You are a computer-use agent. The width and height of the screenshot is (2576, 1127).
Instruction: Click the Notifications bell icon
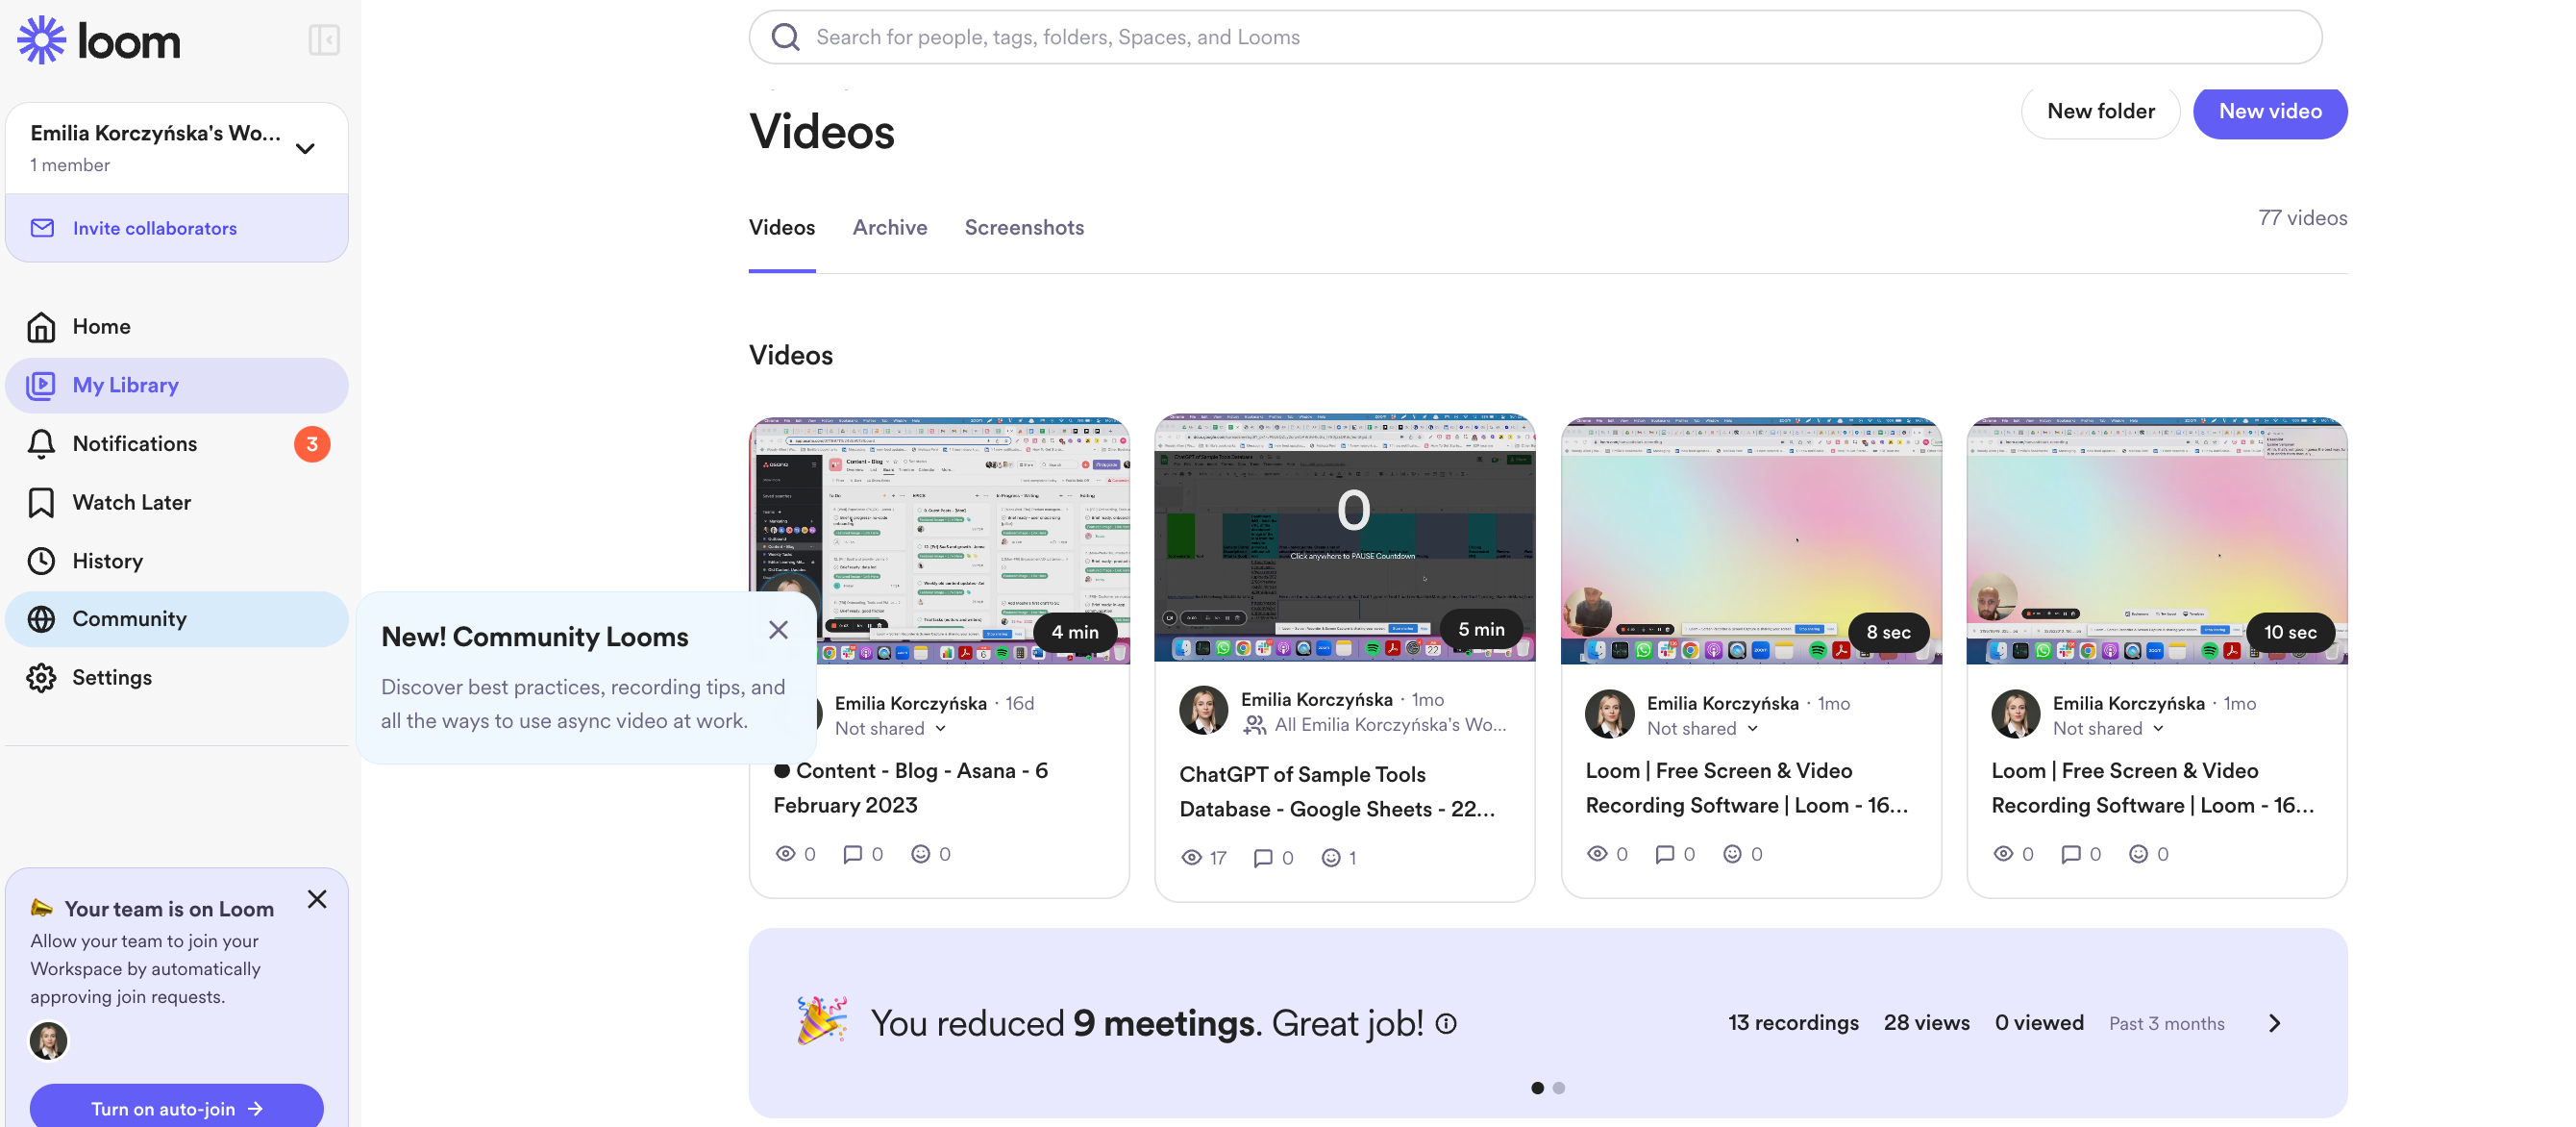[x=44, y=445]
